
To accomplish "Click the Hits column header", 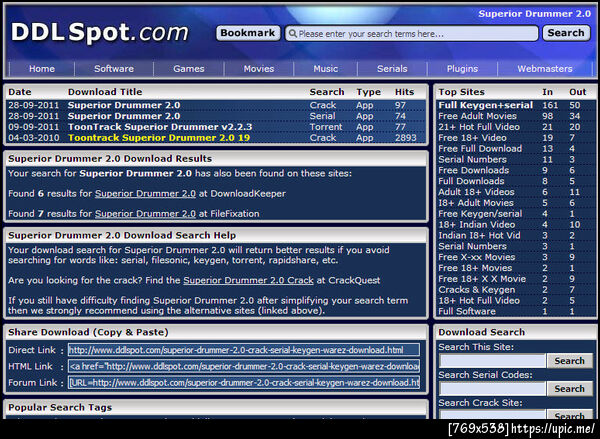I will pos(404,92).
